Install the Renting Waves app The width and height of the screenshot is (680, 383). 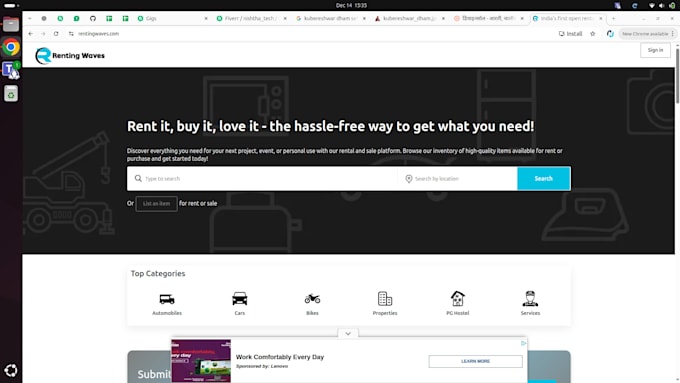(570, 33)
